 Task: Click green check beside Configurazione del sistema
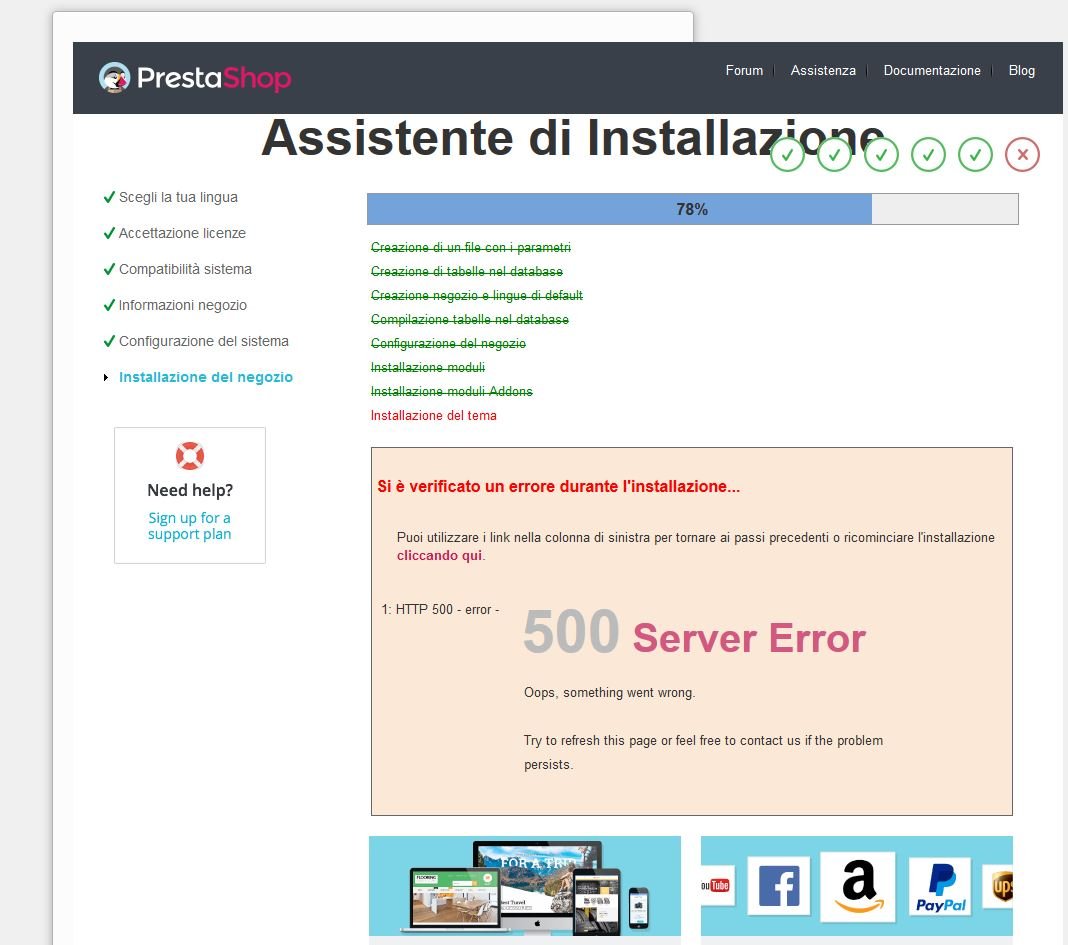[x=109, y=341]
